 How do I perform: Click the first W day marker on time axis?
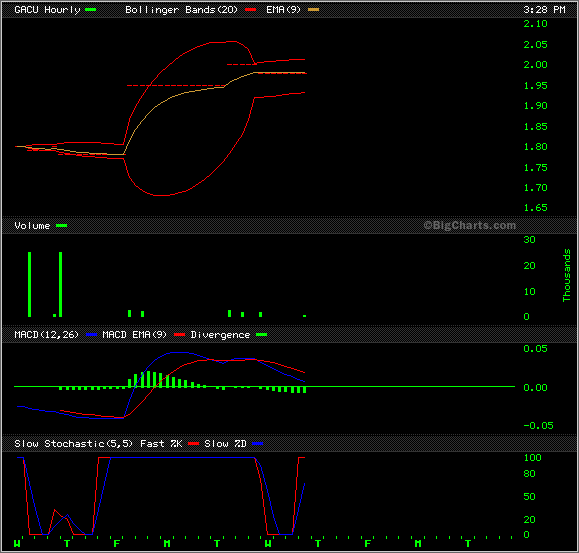click(x=17, y=544)
